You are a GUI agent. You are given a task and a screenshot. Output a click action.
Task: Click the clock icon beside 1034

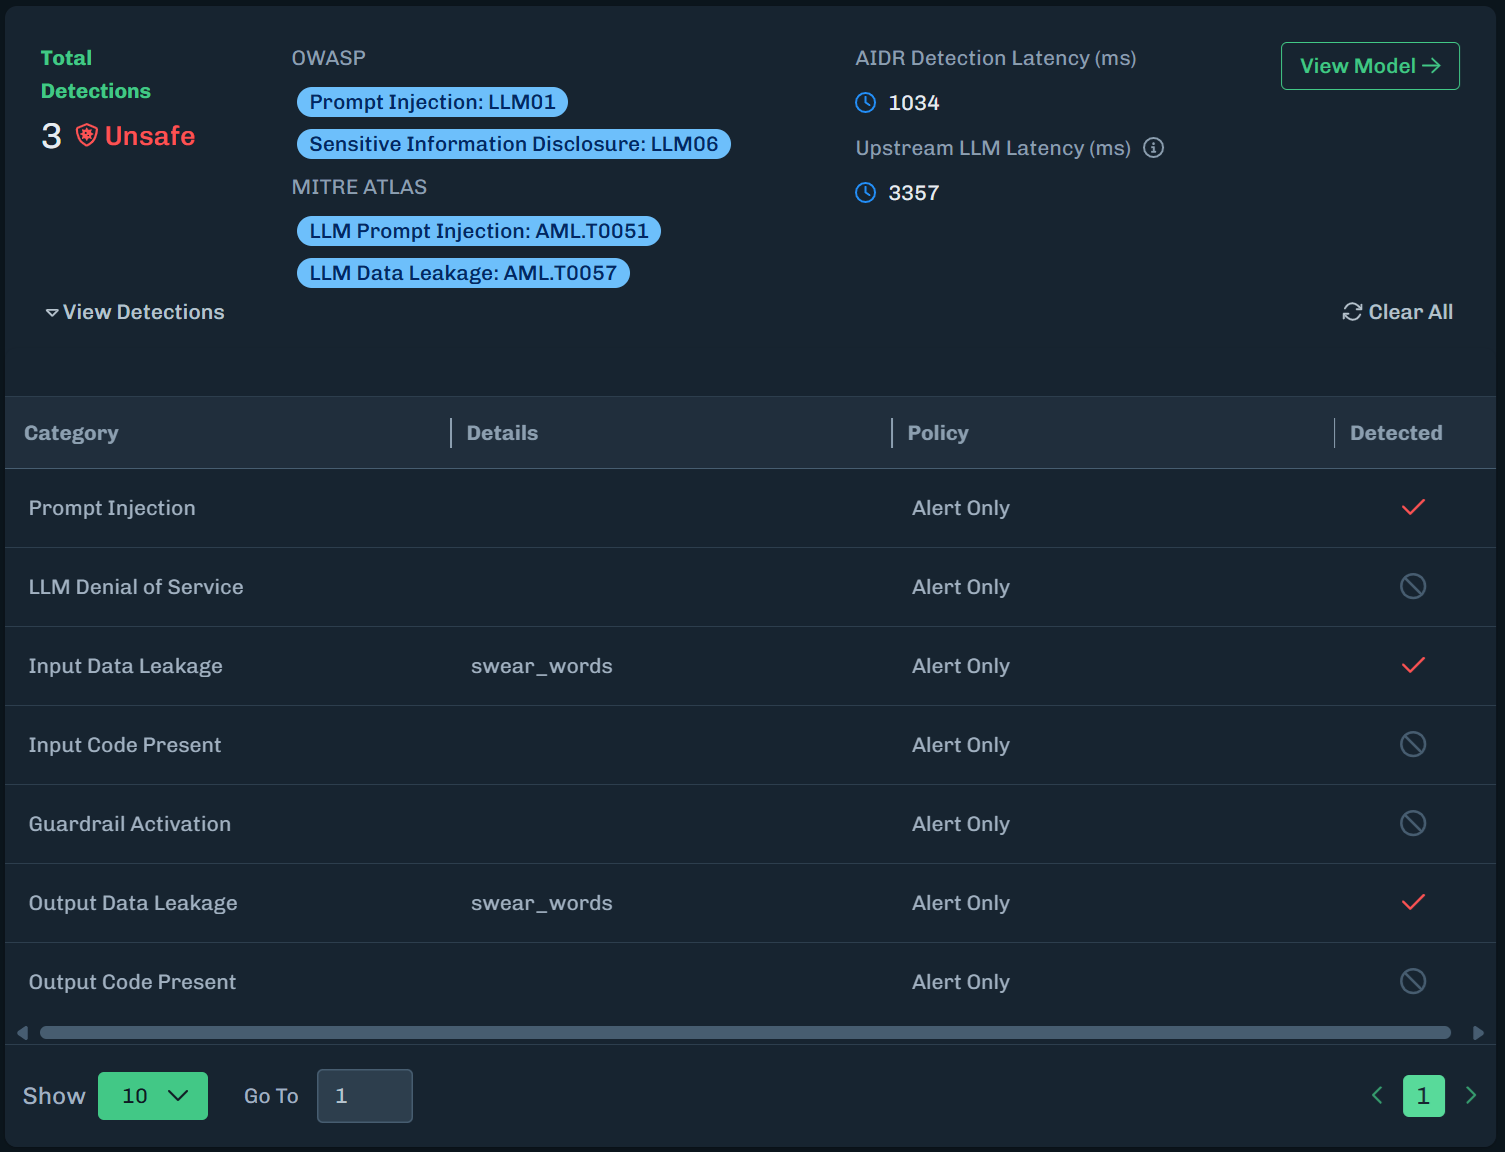pos(866,103)
